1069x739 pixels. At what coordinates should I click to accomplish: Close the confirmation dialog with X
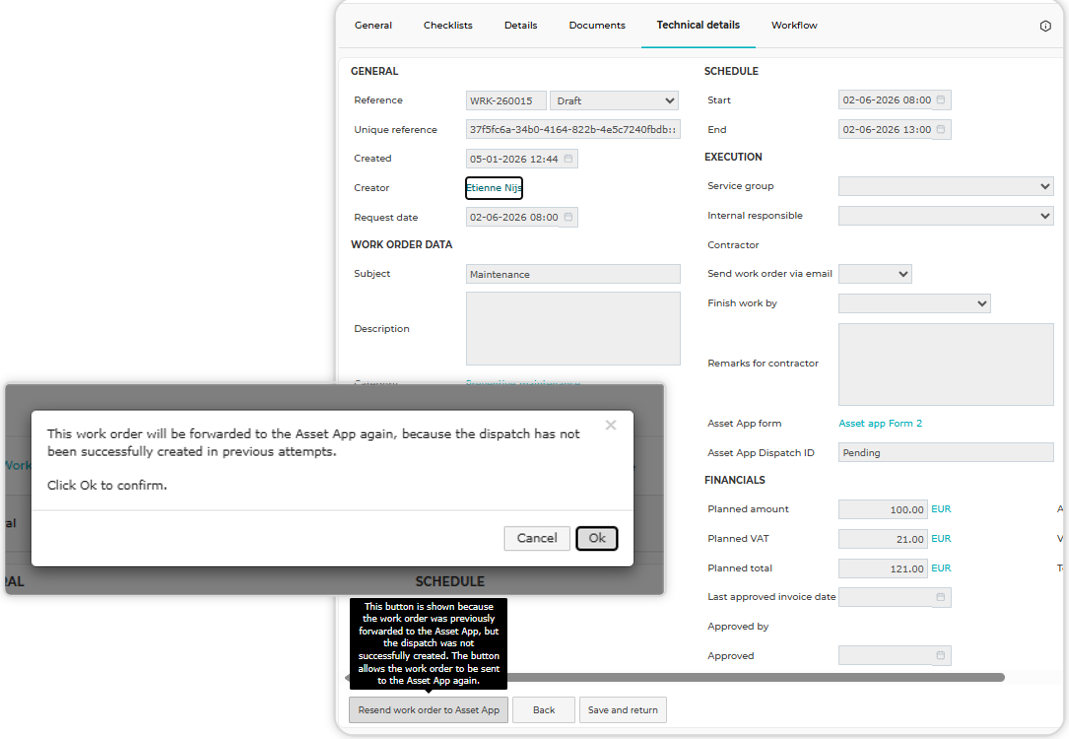(x=611, y=425)
